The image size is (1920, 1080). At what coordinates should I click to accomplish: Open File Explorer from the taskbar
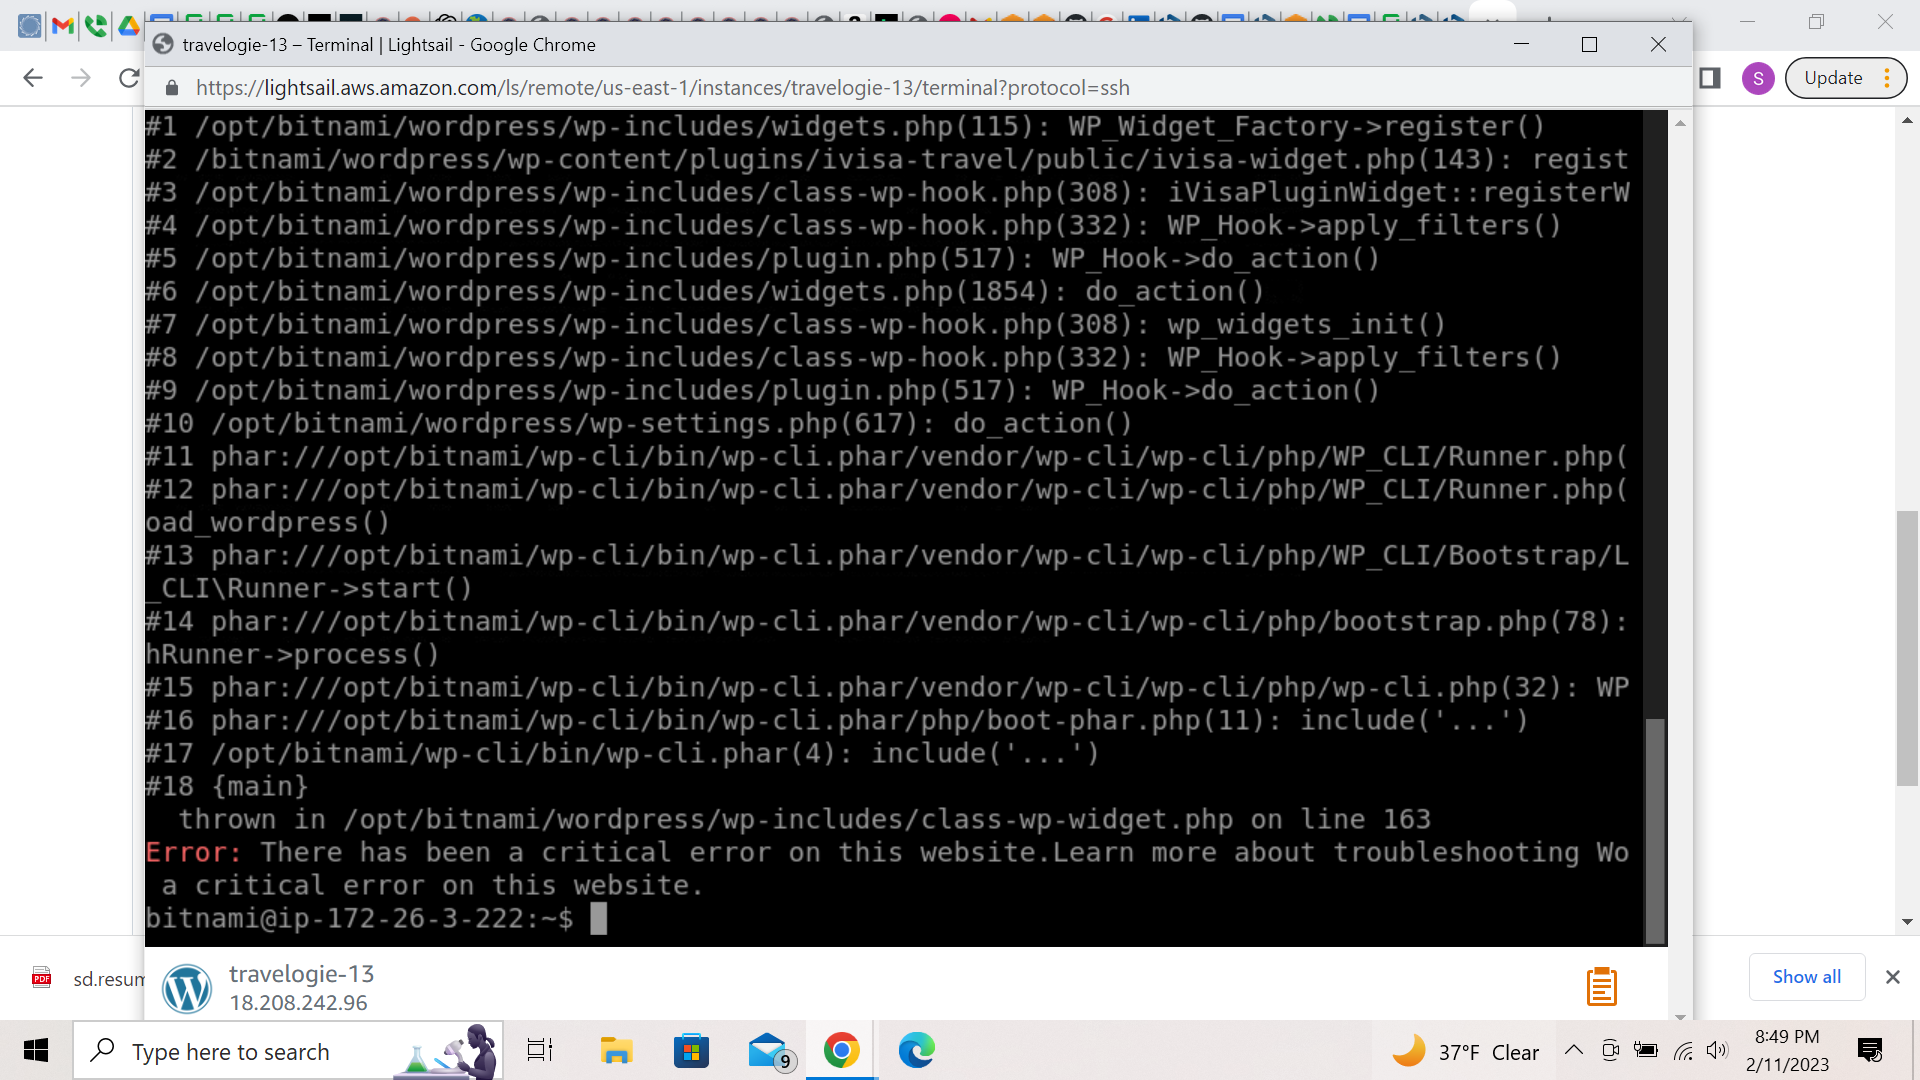tap(617, 1050)
